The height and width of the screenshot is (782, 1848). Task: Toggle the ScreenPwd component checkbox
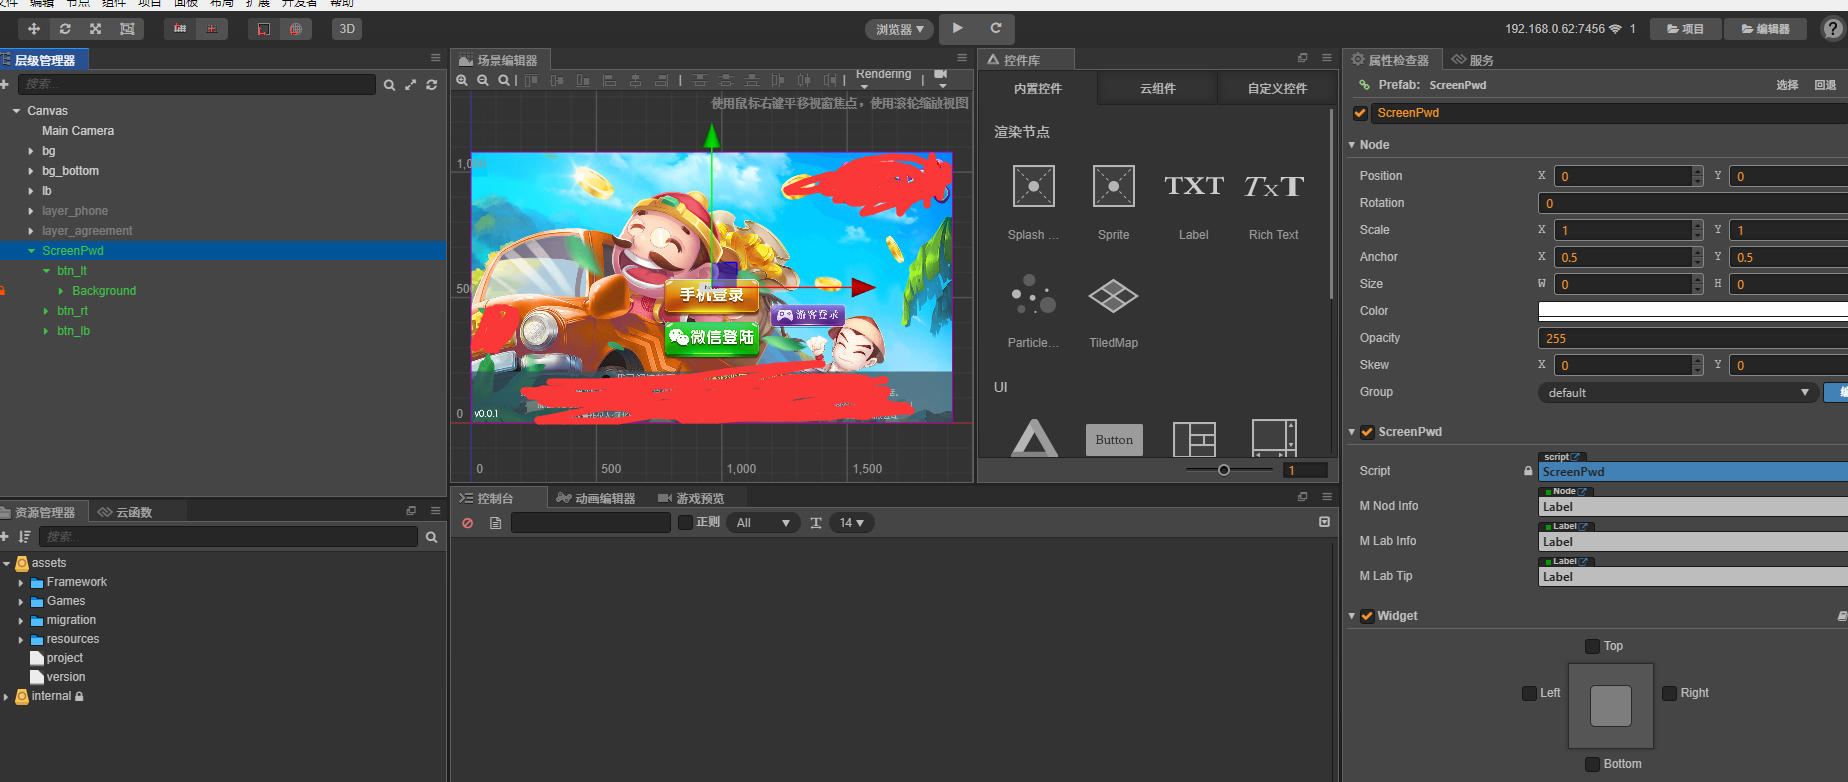pos(1367,432)
